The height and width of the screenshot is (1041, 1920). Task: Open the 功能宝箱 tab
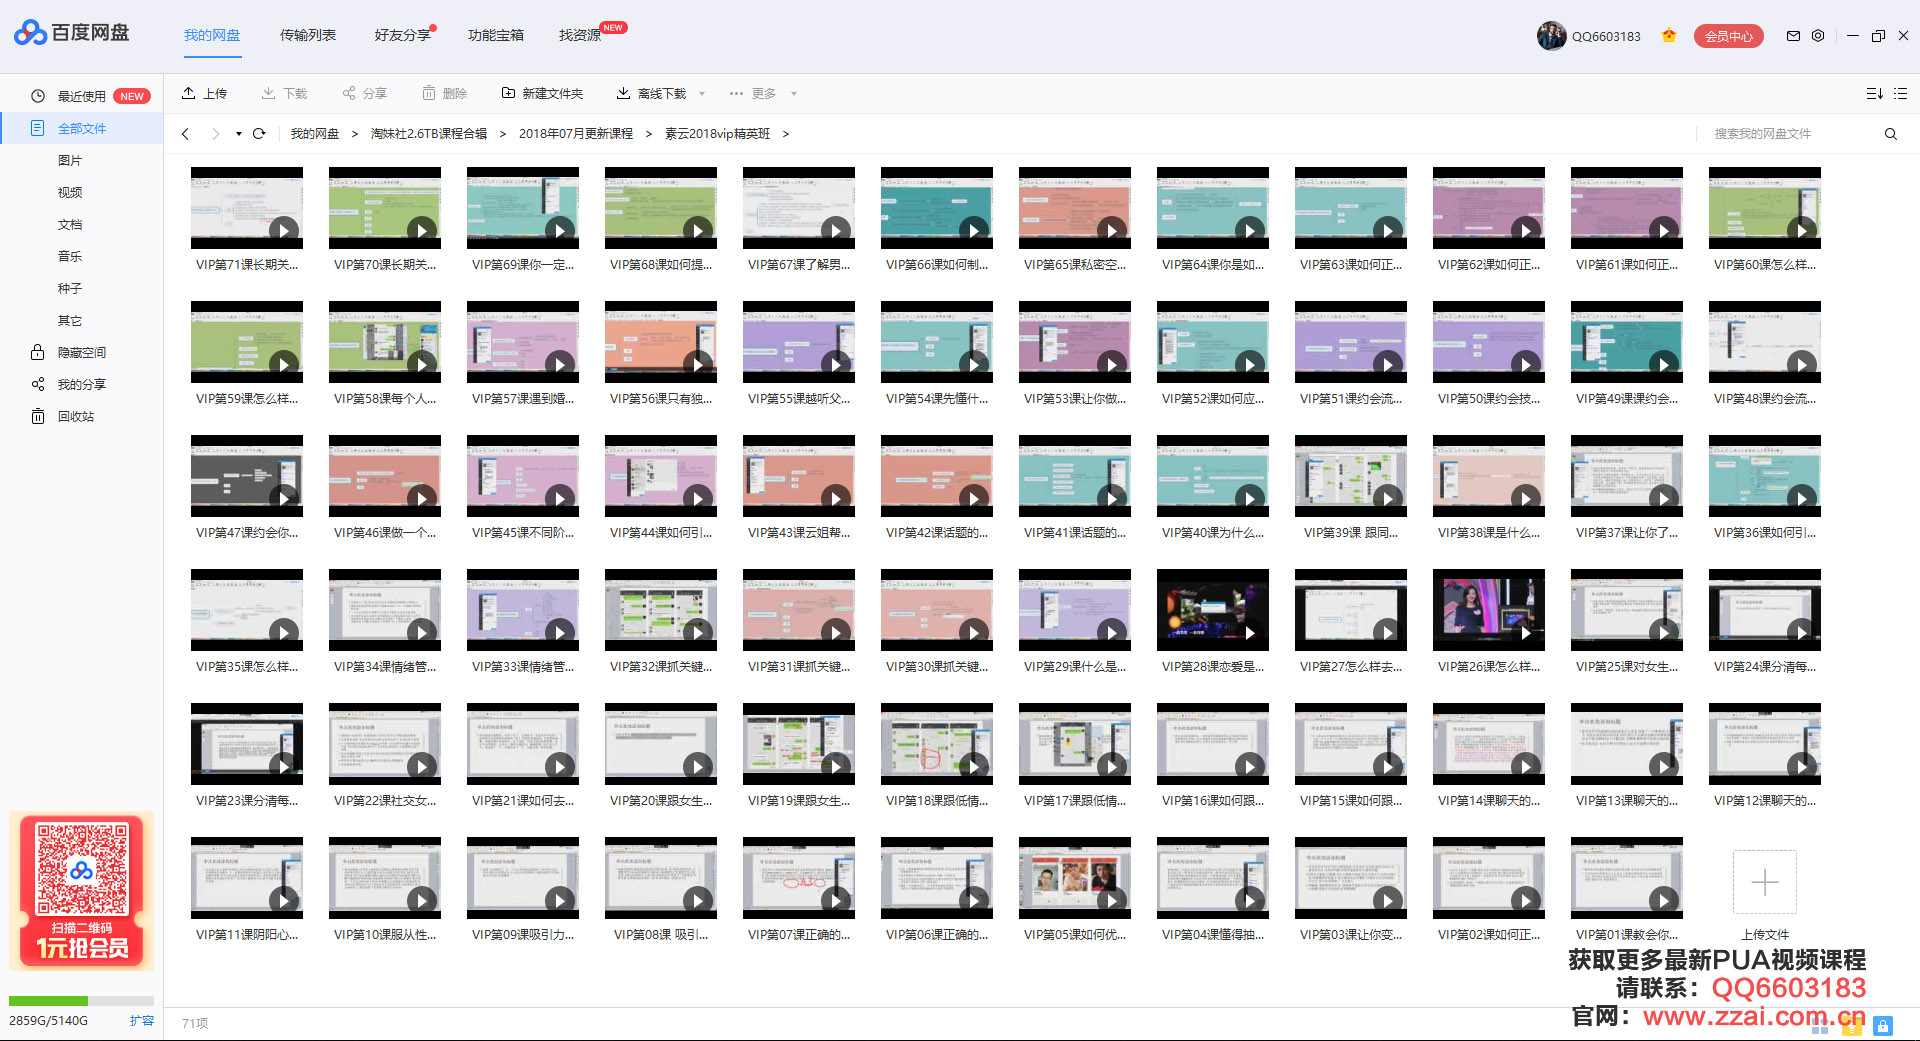(496, 35)
